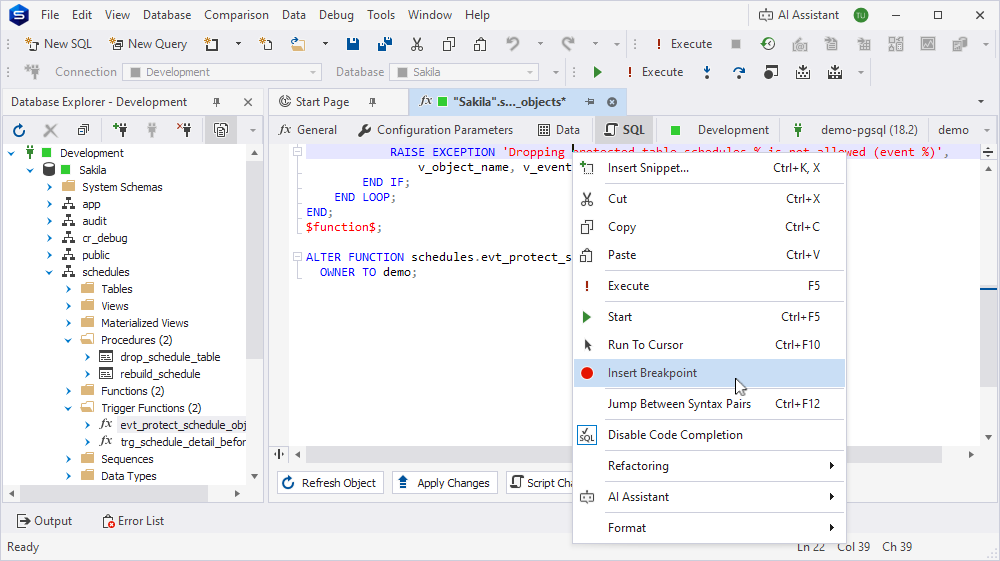Click the Save icon in toolbar
Image resolution: width=1000 pixels, height=561 pixels.
[353, 44]
